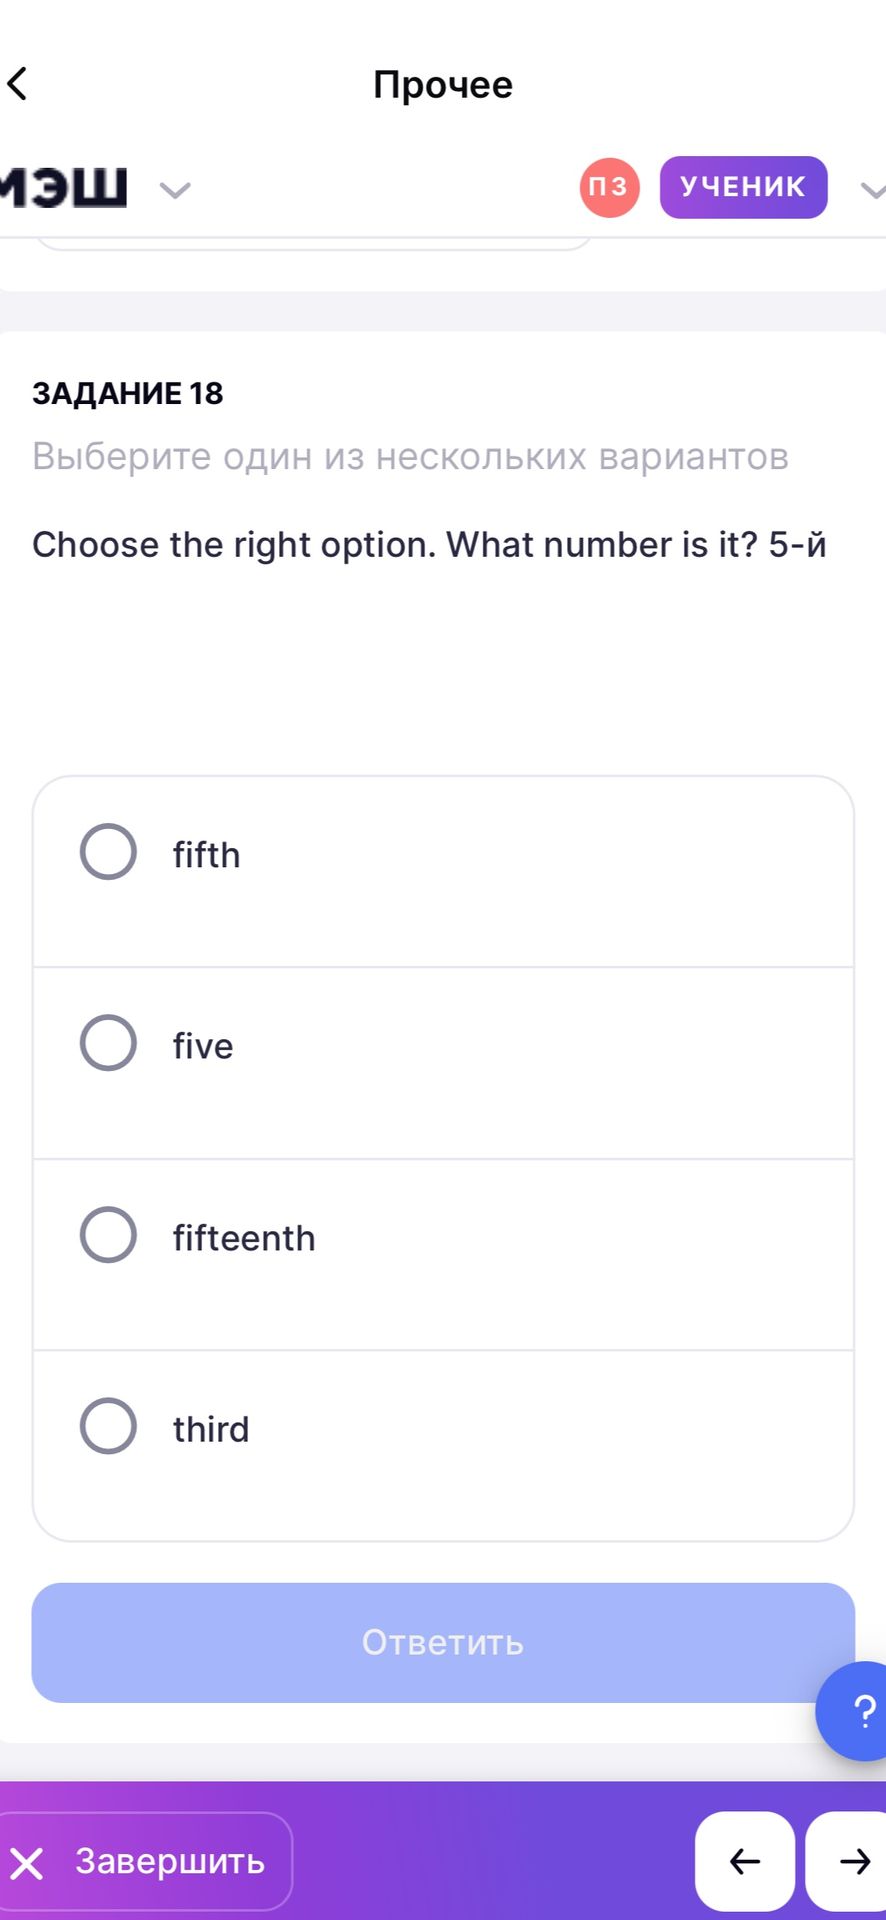886x1920 pixels.
Task: Click the Завершить finish button
Action: tap(145, 1861)
